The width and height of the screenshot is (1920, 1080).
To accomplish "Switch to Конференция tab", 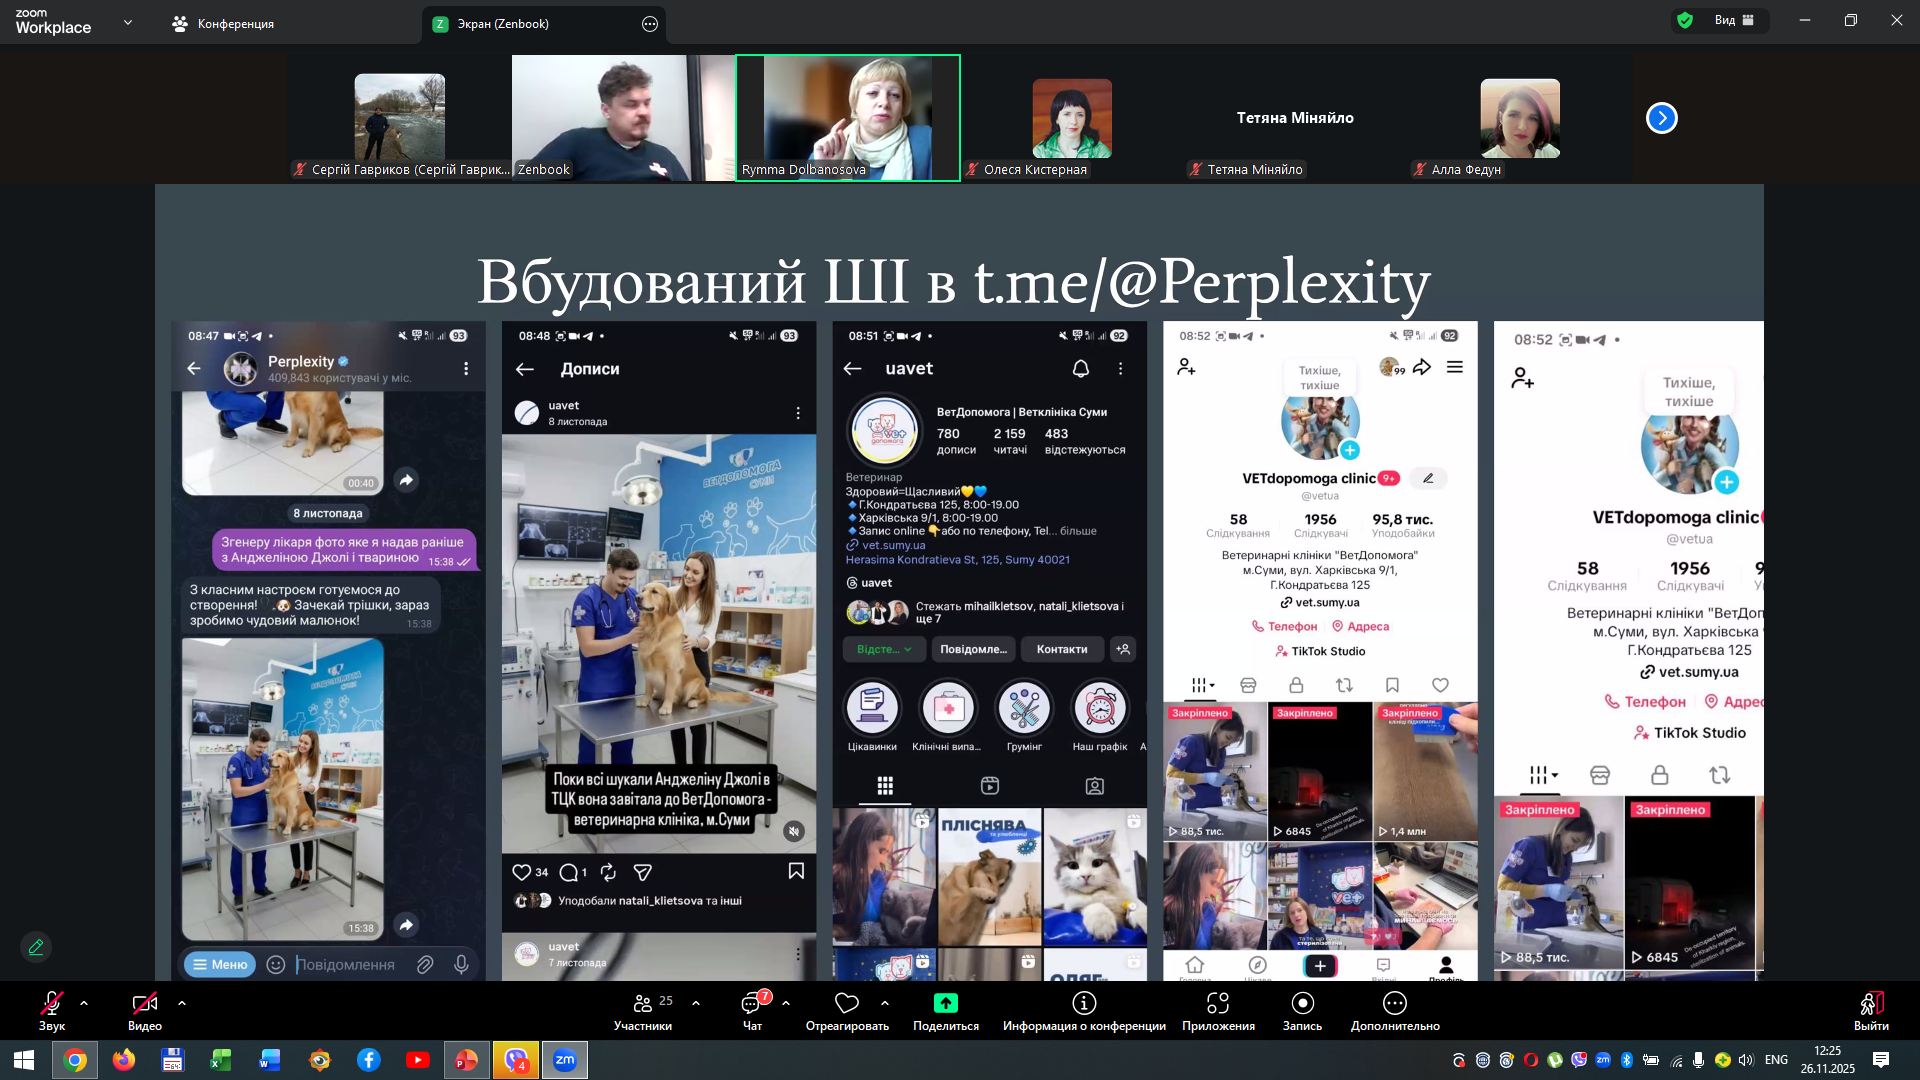I will [223, 23].
